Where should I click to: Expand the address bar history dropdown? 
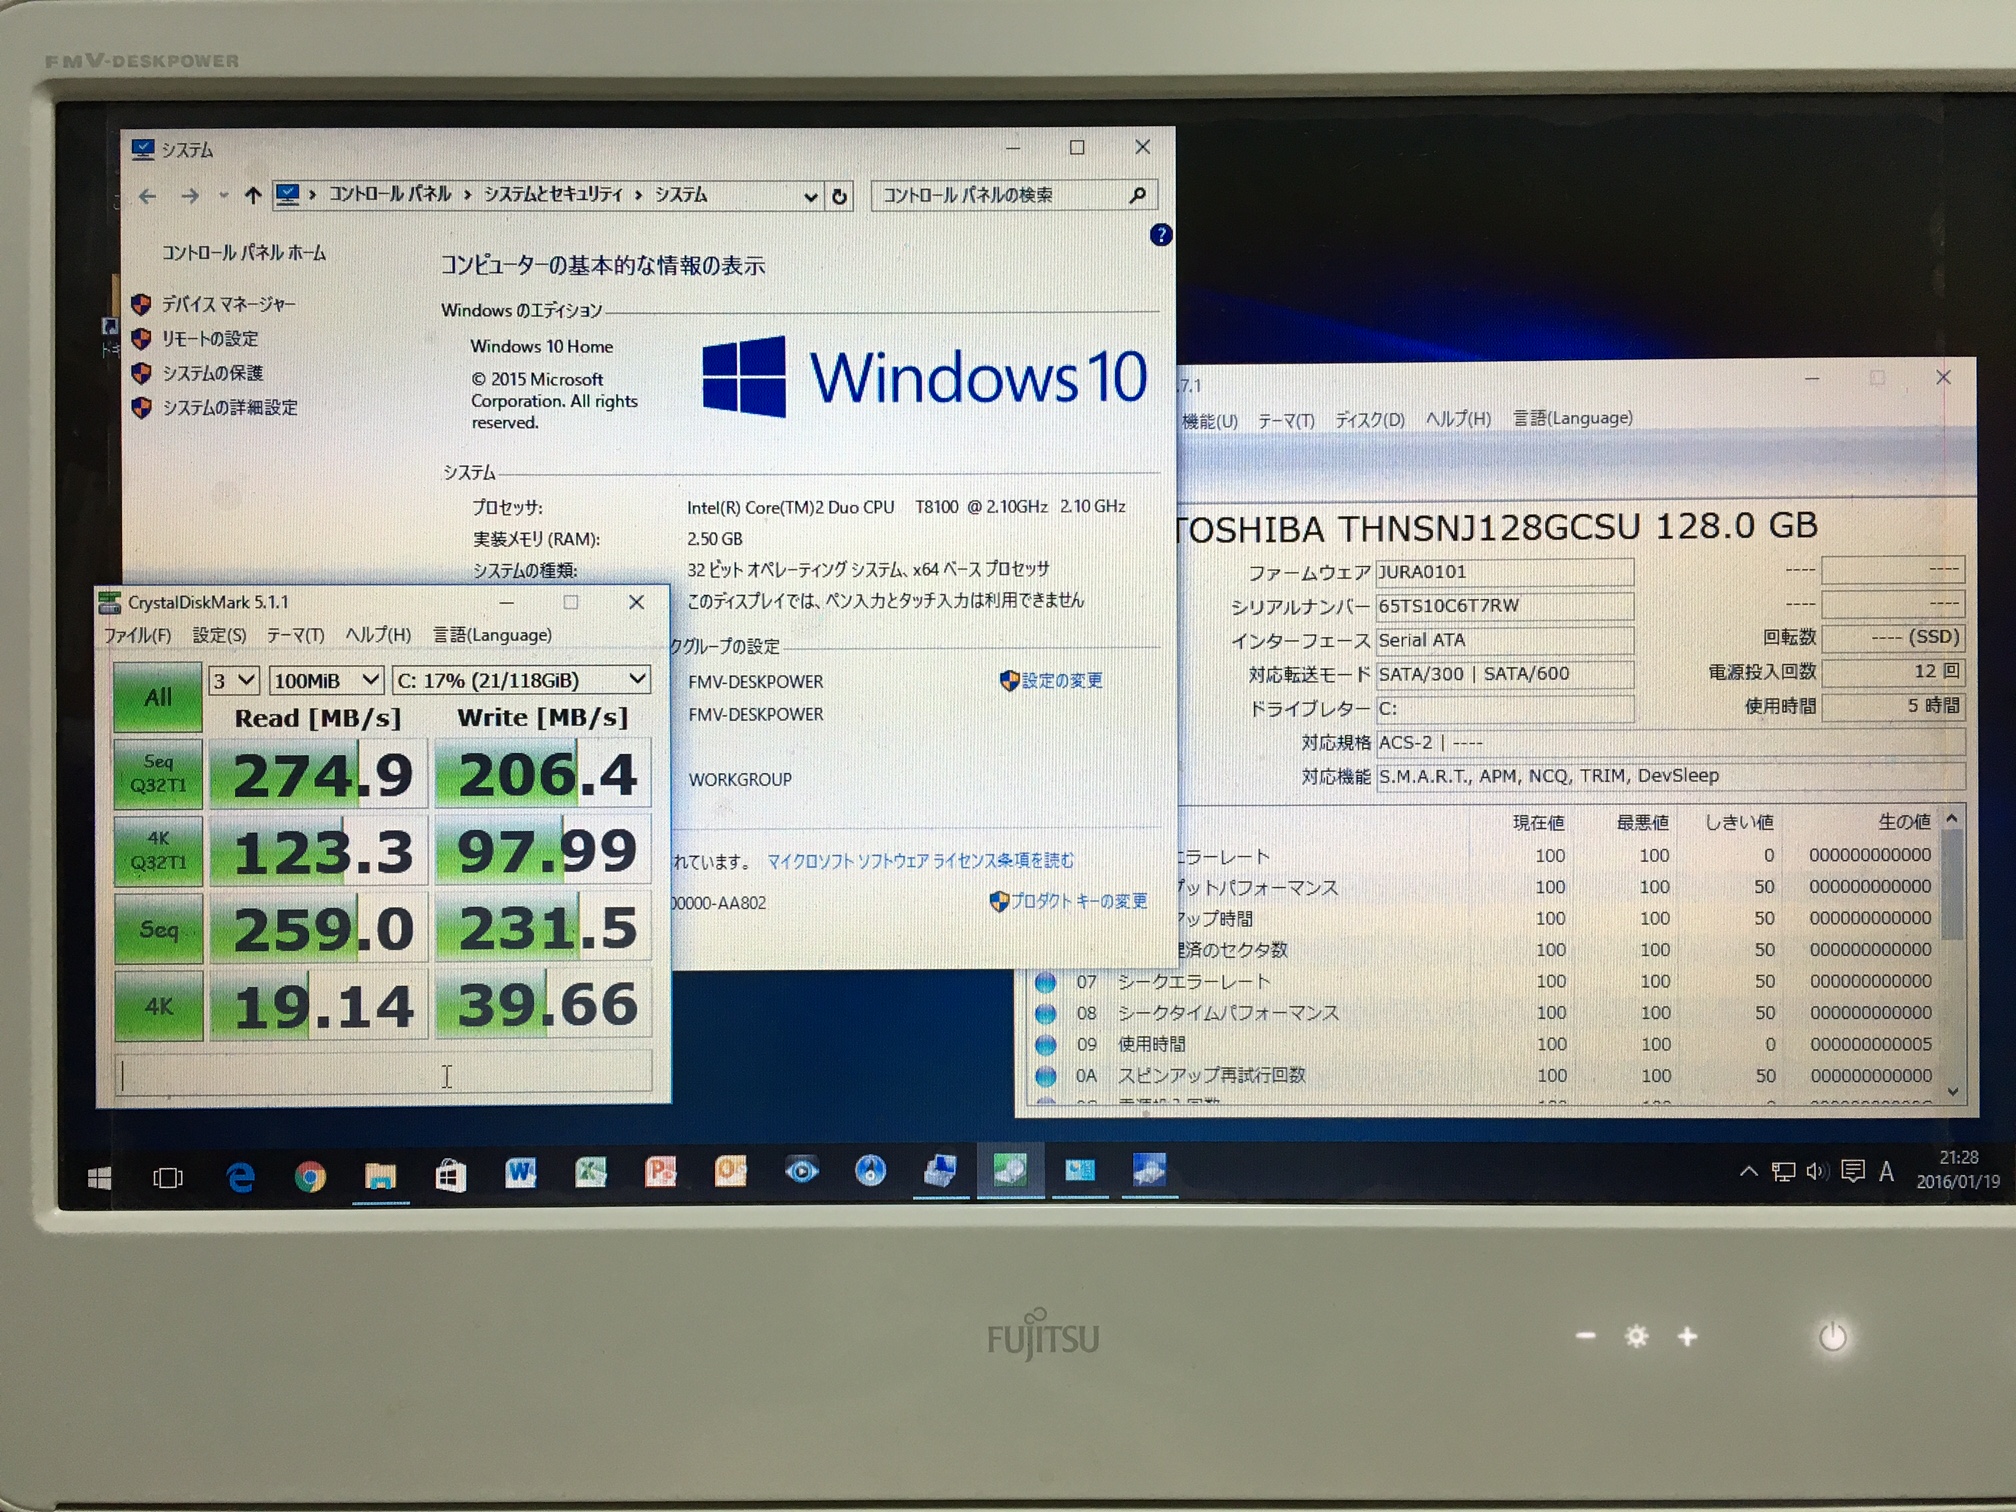[810, 196]
